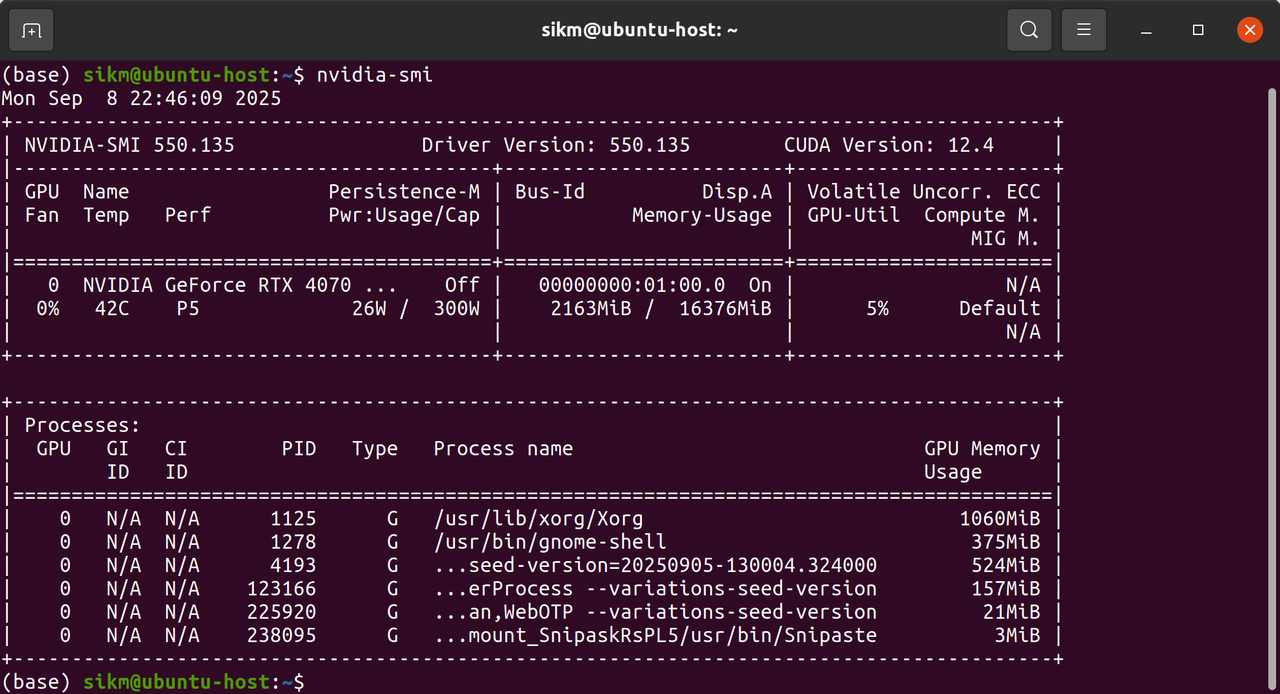Click the ...an,WebOTP --variations-seed-version entry
The image size is (1280, 694).
pyautogui.click(x=655, y=612)
